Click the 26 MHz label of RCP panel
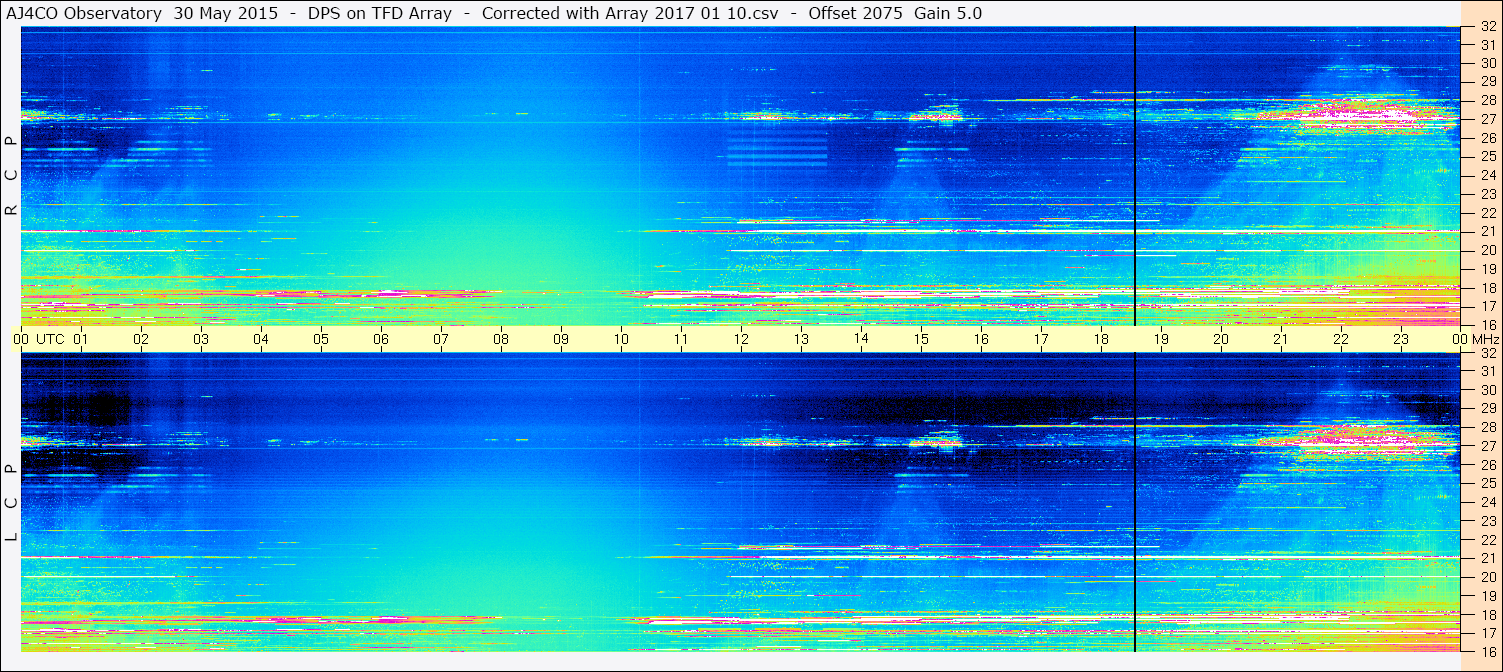1503x672 pixels. coord(1487,137)
